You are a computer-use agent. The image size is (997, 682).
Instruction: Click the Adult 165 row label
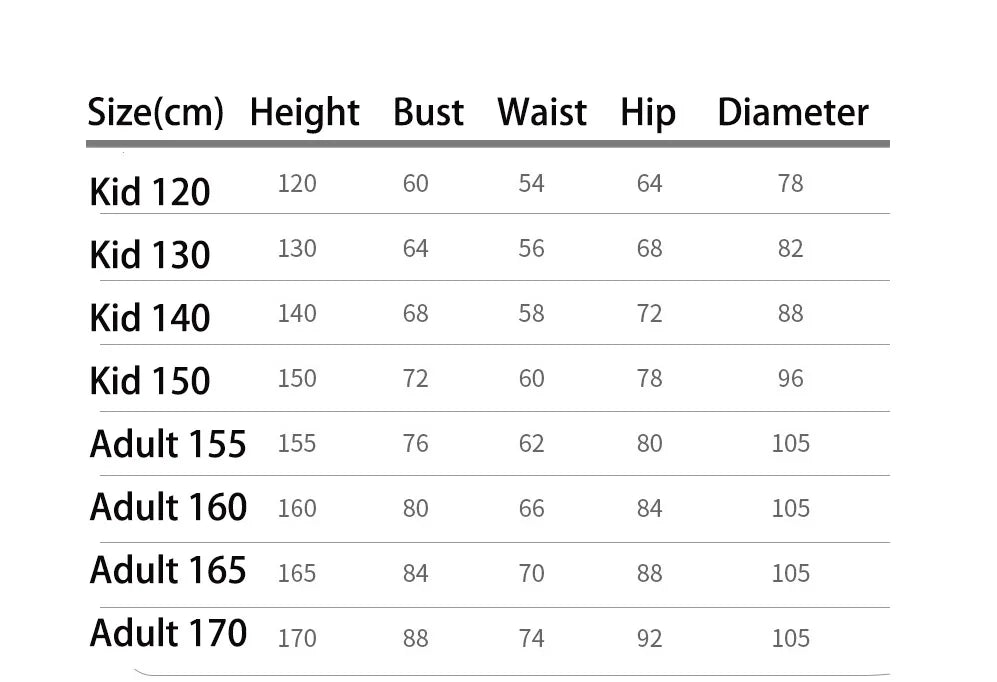coord(168,570)
